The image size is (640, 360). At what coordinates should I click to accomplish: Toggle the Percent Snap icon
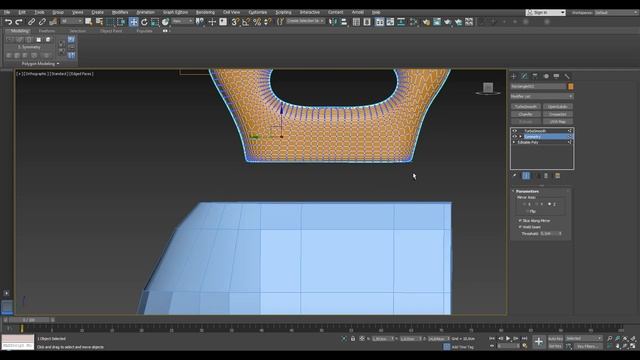point(257,22)
